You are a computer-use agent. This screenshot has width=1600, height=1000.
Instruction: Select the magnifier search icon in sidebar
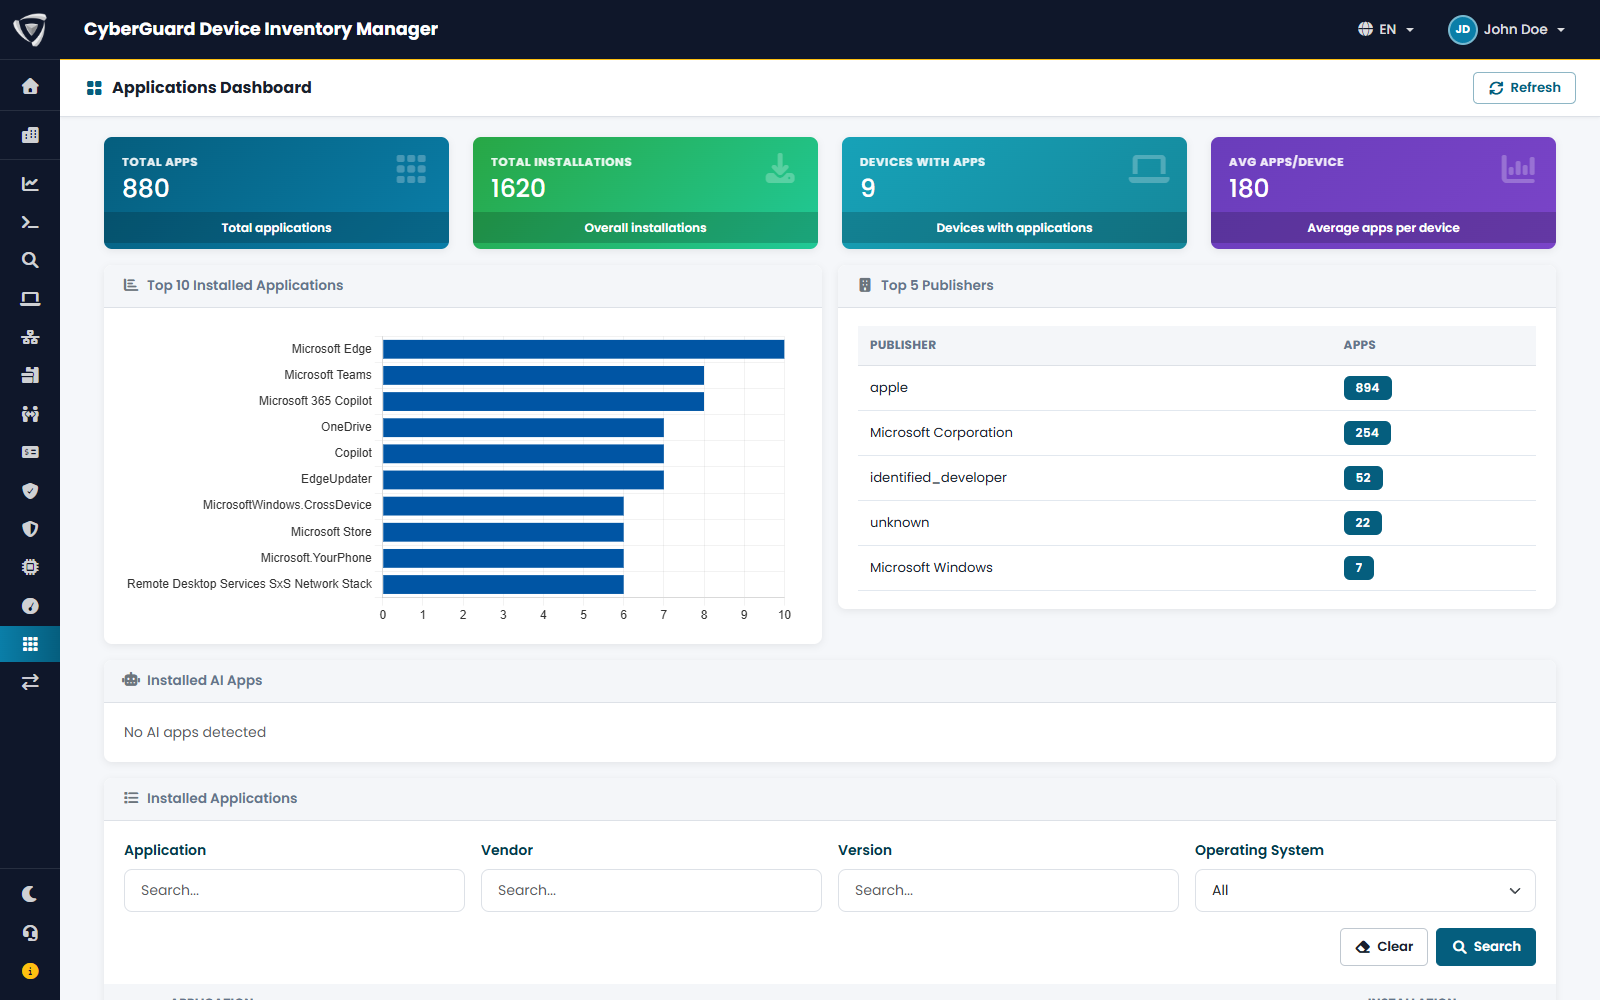[30, 260]
